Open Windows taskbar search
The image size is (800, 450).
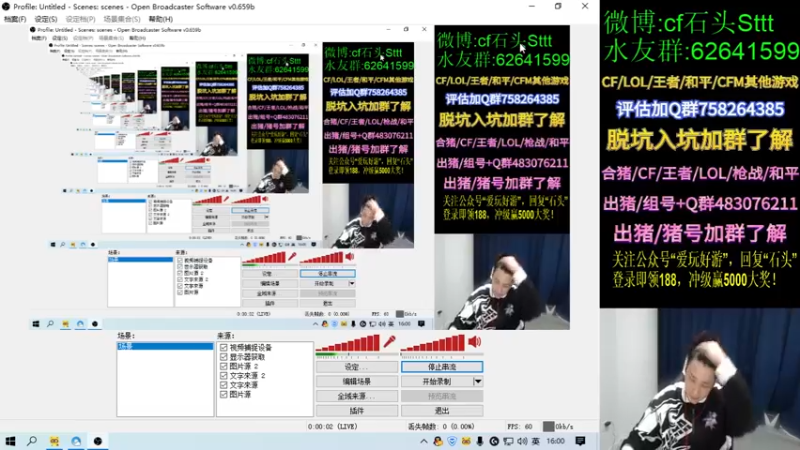32,441
